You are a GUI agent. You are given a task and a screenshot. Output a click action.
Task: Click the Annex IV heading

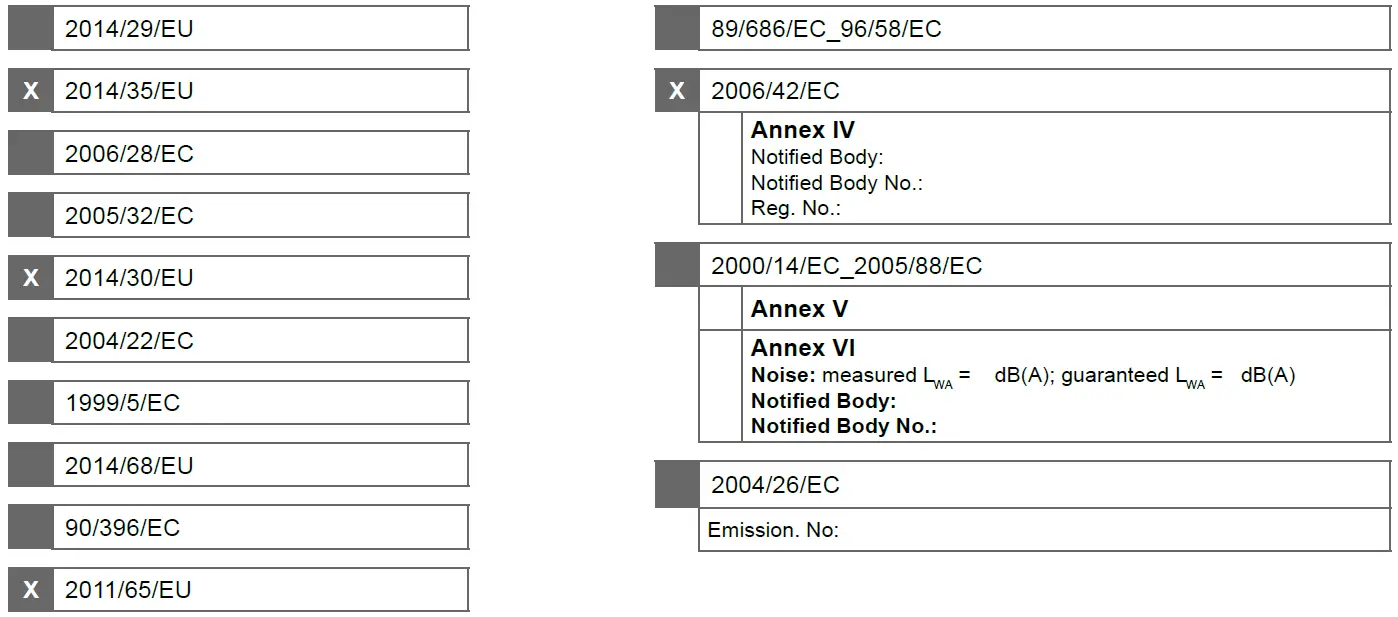[803, 131]
